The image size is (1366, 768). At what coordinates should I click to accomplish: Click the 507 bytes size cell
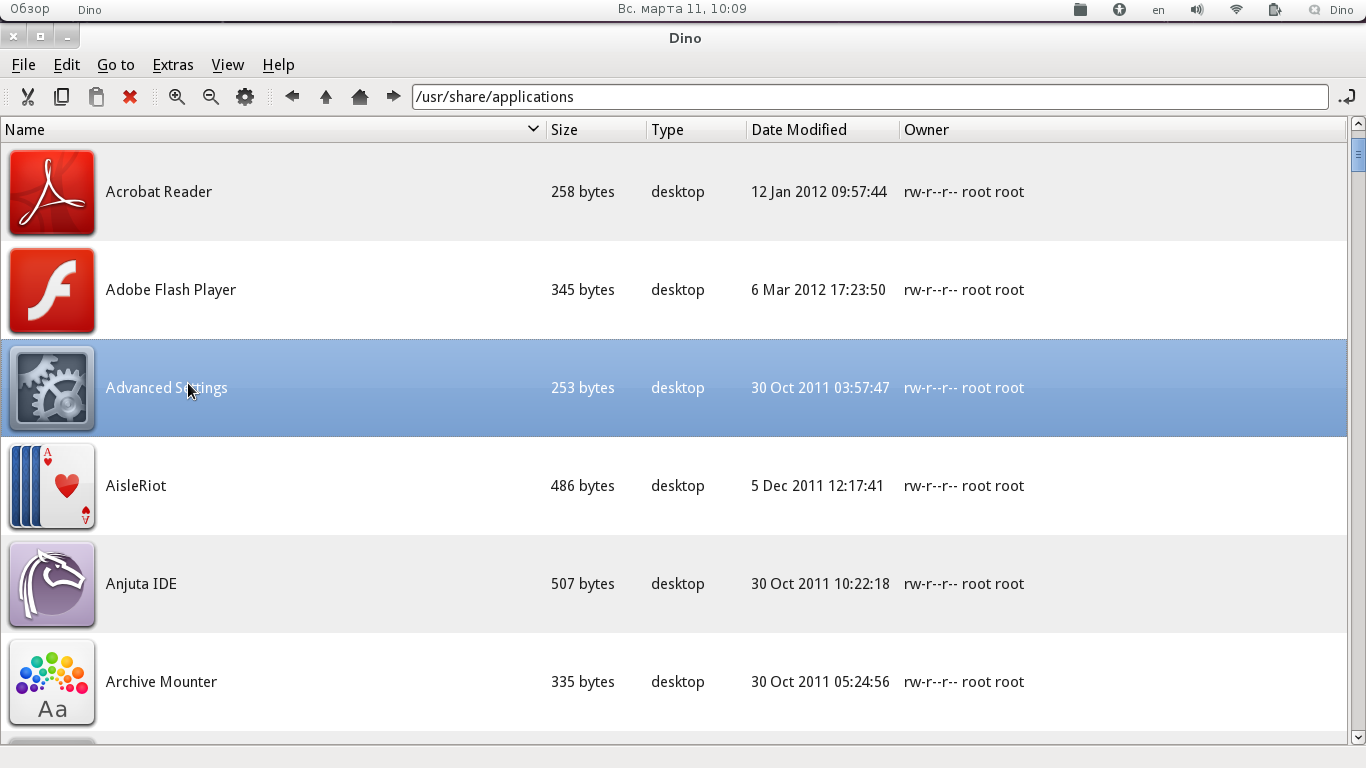pos(583,584)
